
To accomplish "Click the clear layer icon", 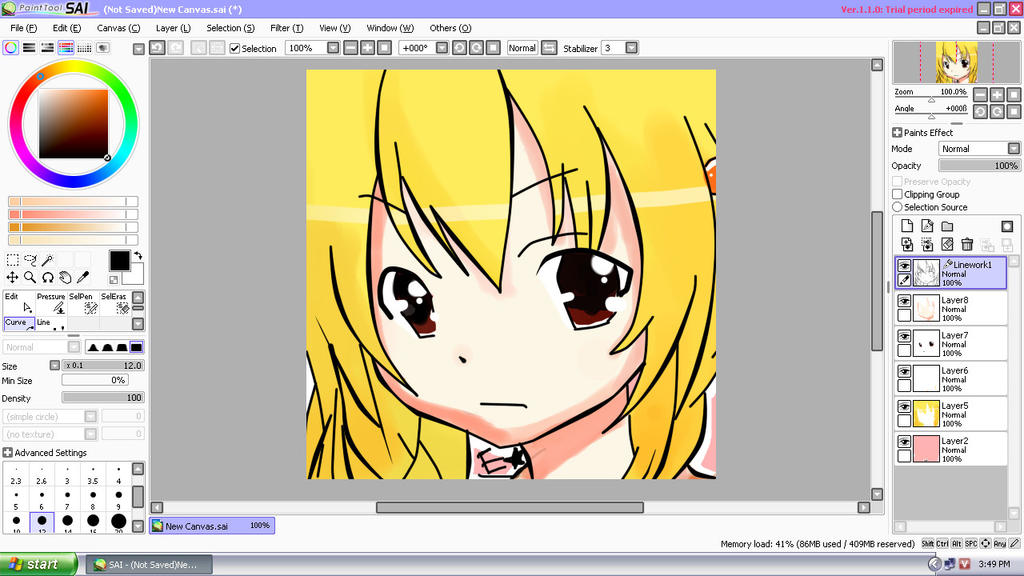I will coord(948,244).
